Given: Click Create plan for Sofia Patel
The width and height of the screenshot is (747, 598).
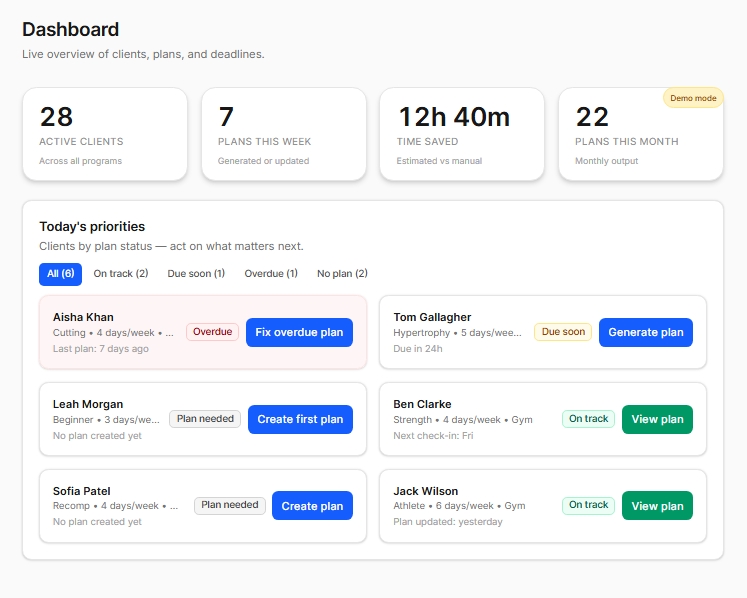Looking at the screenshot, I should 312,506.
